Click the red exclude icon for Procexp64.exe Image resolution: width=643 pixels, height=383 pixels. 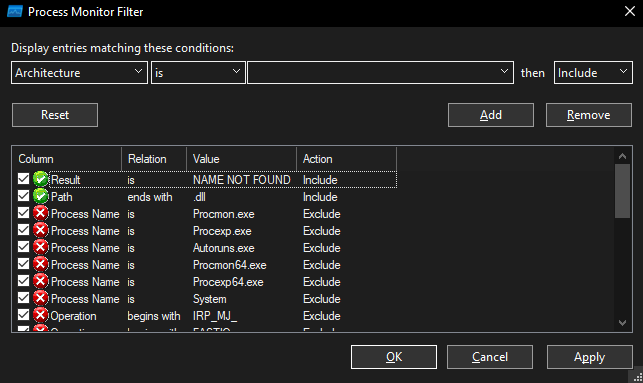[41, 281]
